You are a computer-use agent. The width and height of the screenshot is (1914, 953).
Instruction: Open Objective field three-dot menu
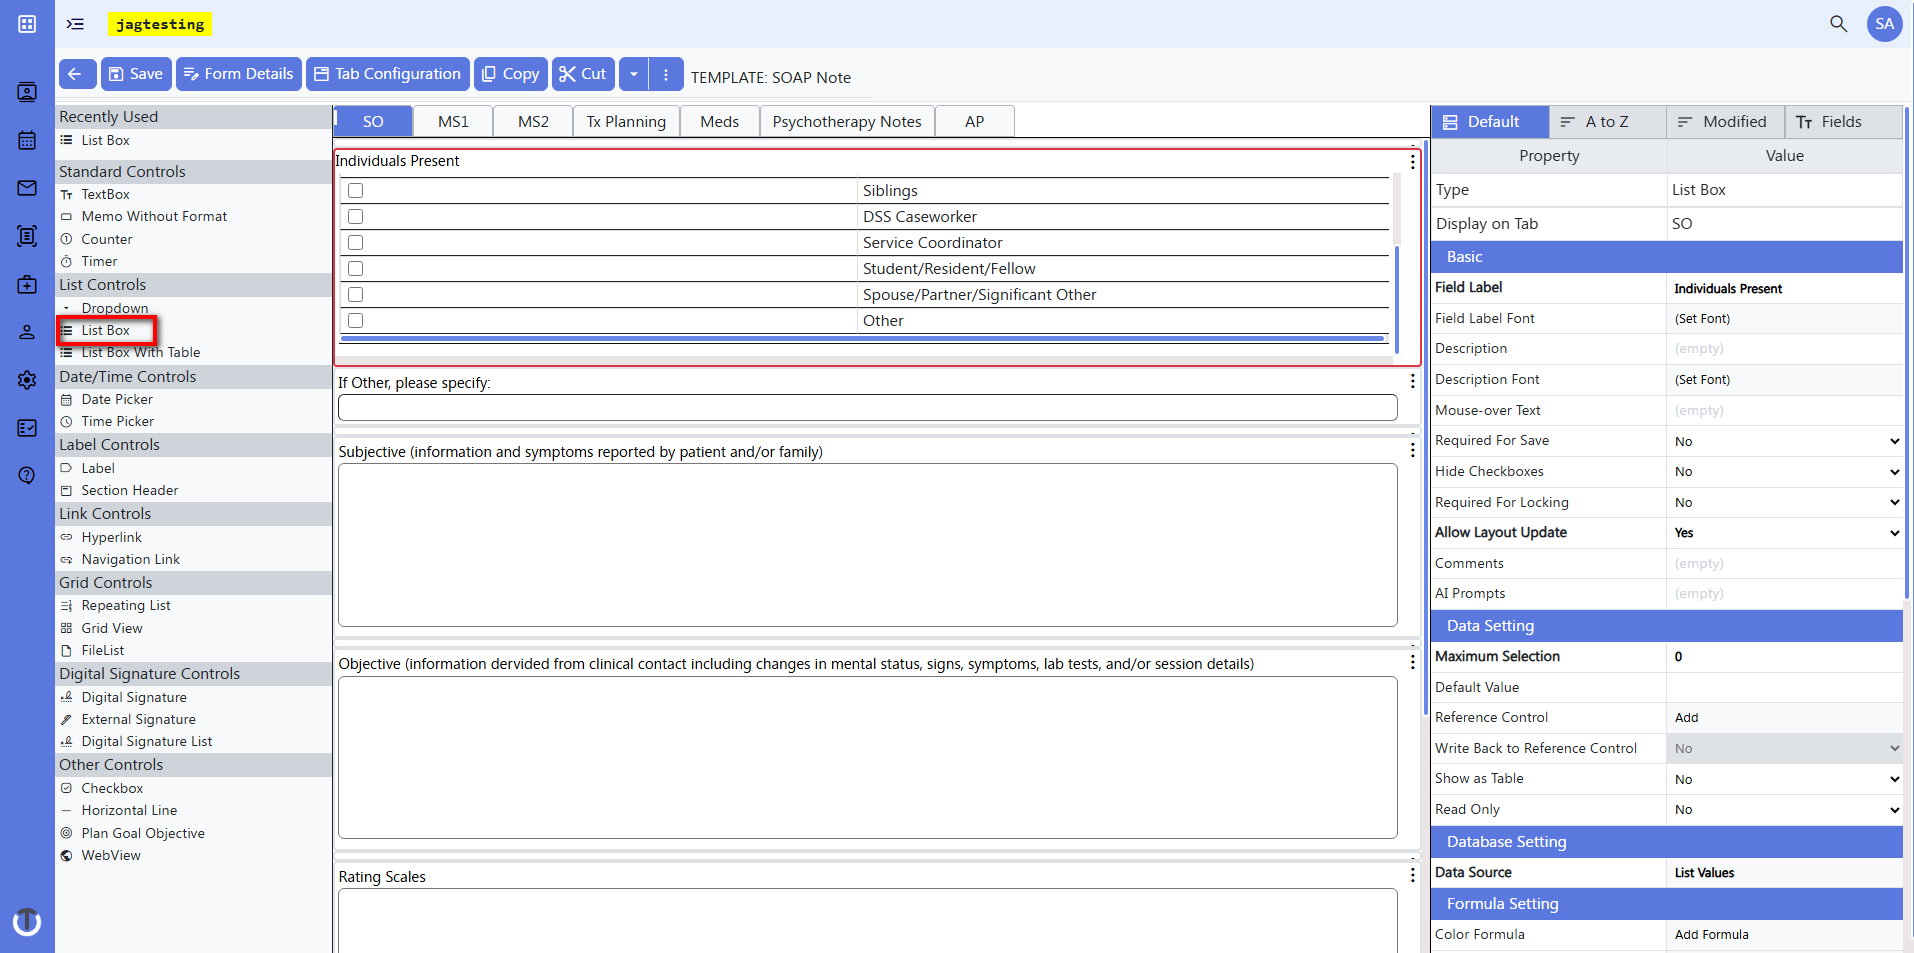1412,662
